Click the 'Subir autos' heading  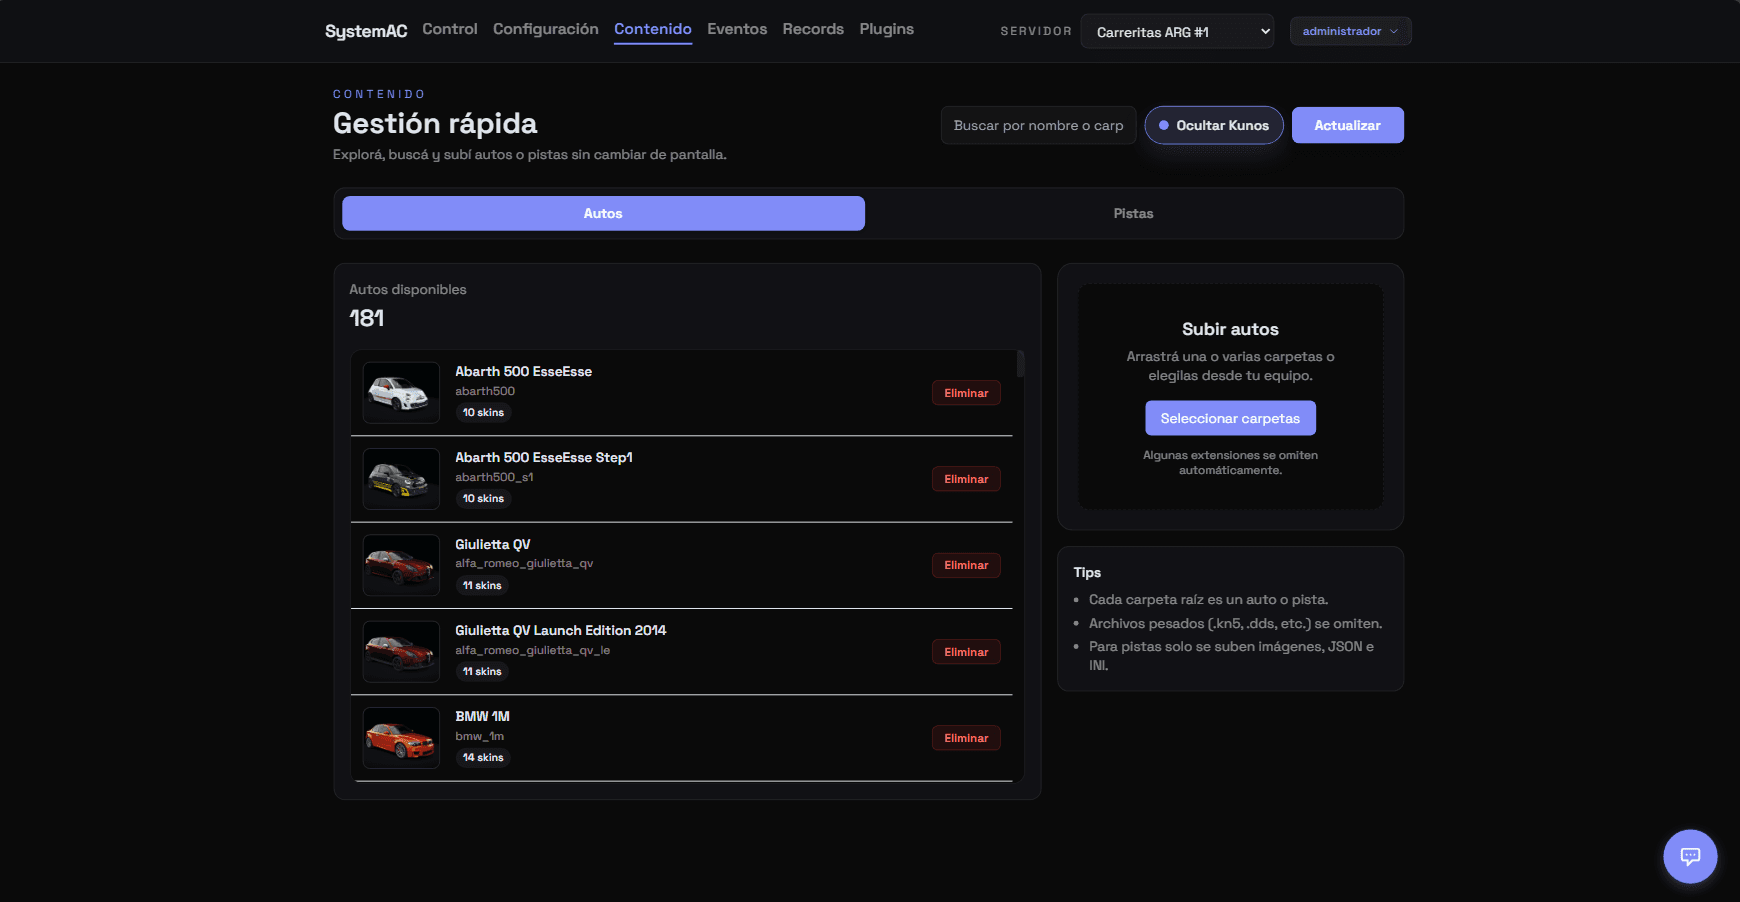click(x=1230, y=329)
